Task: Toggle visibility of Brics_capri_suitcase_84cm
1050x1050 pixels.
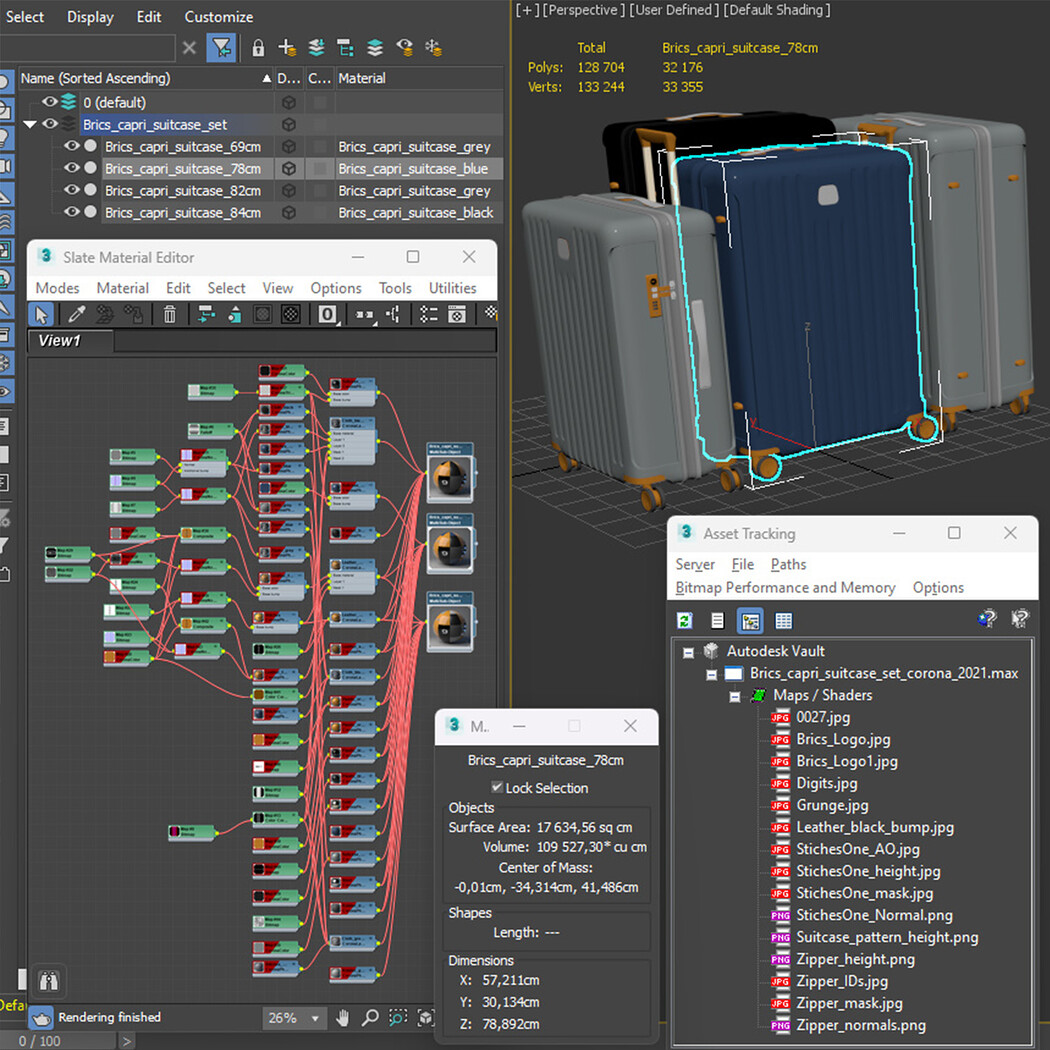Action: coord(71,212)
